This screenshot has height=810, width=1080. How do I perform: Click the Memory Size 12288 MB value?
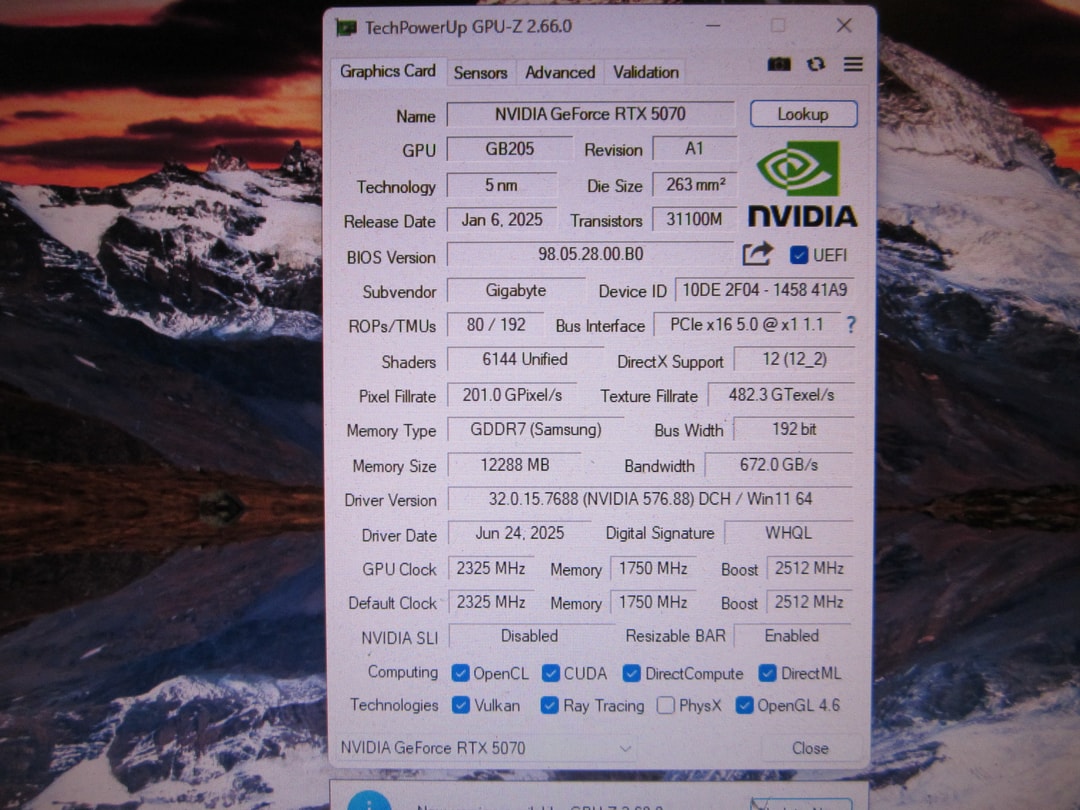[x=515, y=465]
